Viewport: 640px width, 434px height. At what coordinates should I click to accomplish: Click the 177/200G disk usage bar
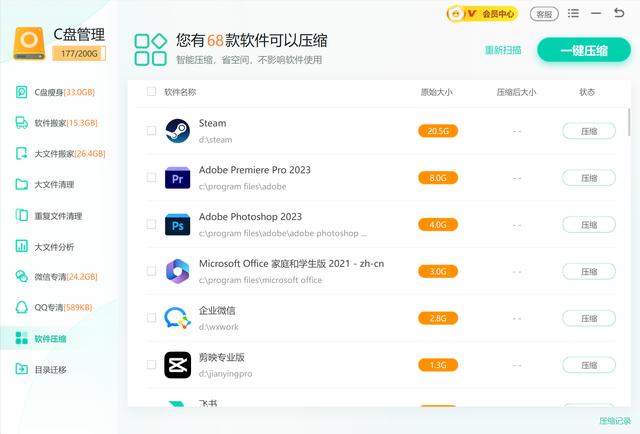pyautogui.click(x=79, y=53)
